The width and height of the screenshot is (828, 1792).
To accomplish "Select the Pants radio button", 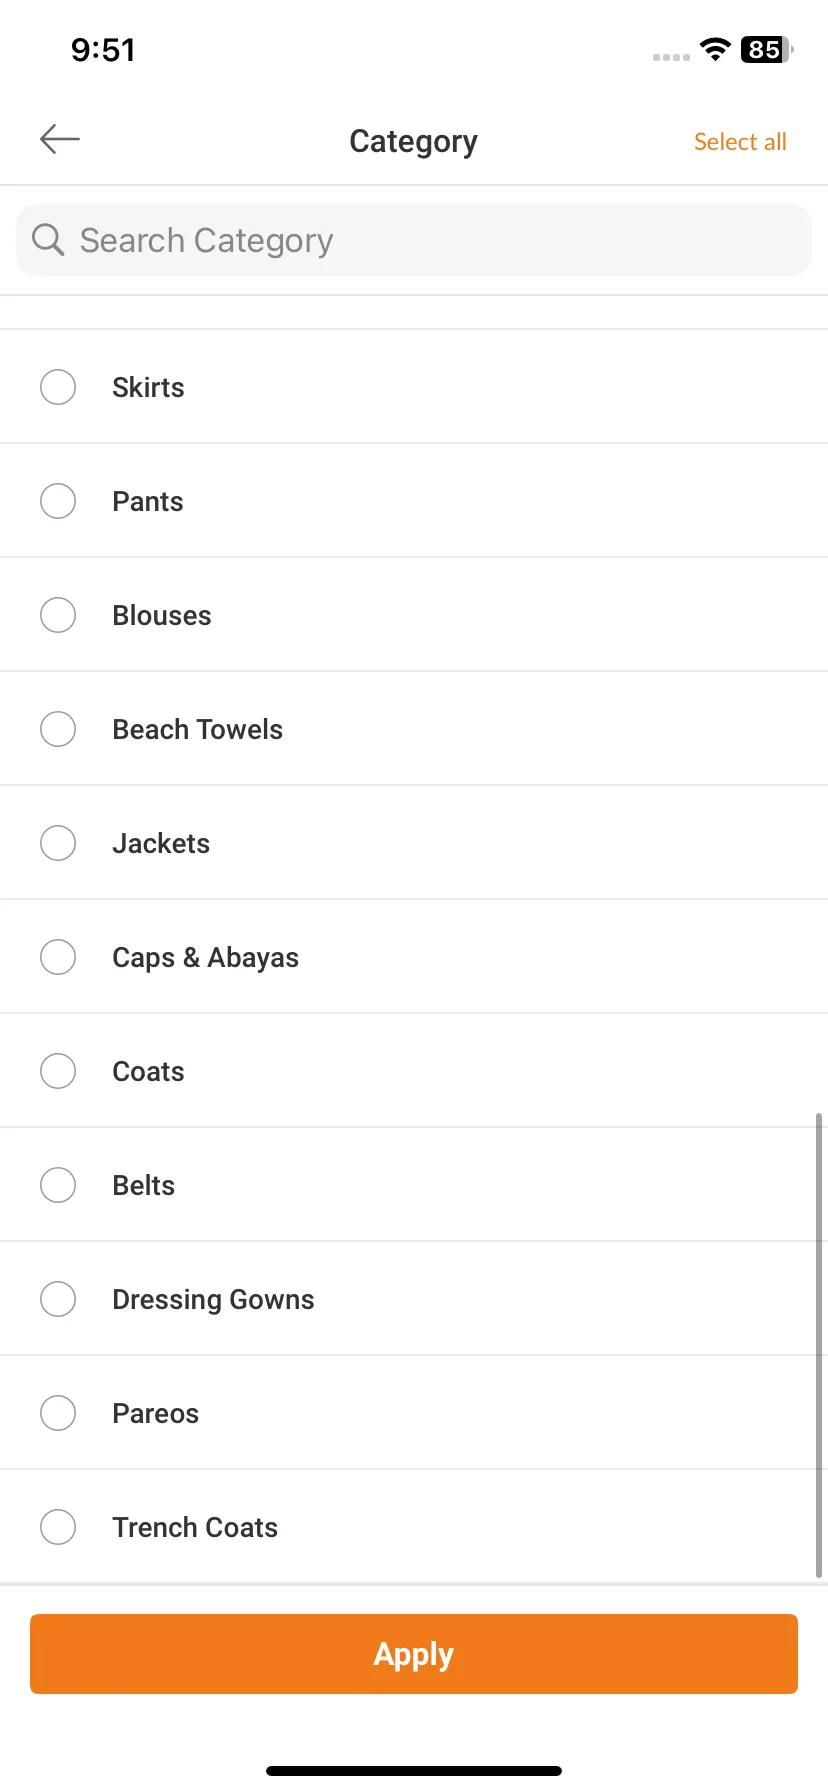I will [x=58, y=501].
